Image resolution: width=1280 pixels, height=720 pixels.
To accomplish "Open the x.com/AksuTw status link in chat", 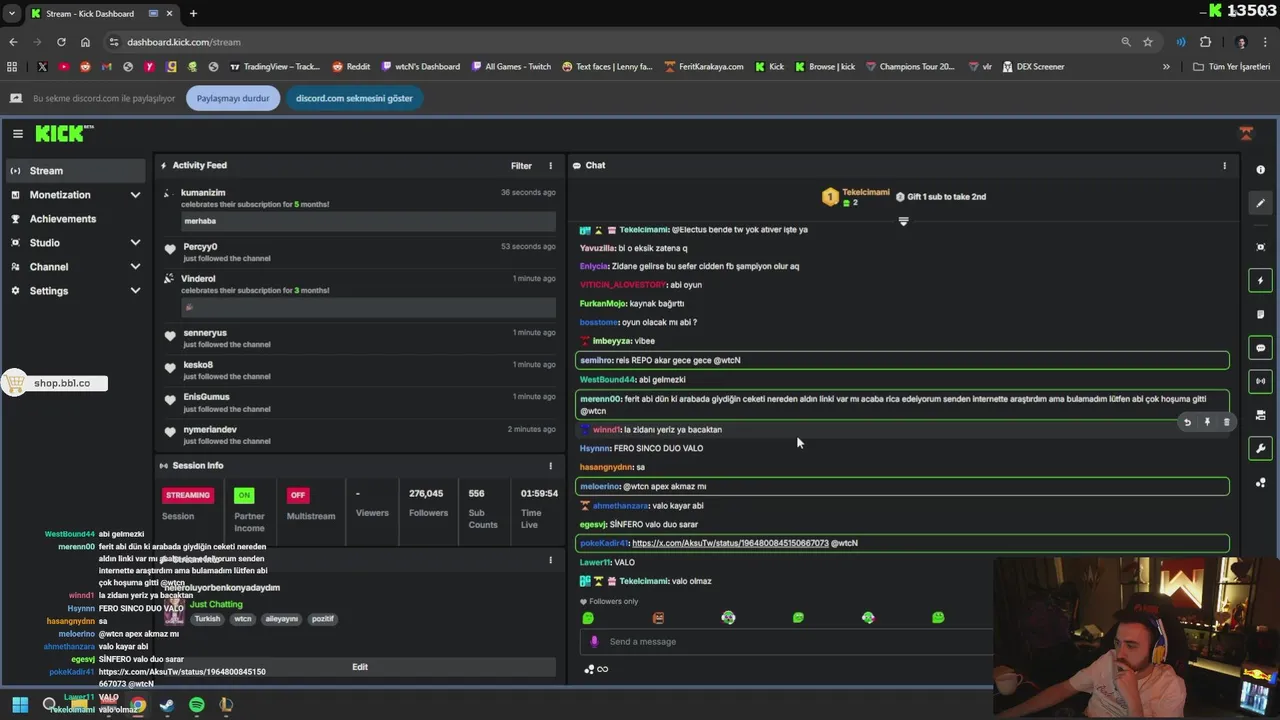I will [730, 543].
